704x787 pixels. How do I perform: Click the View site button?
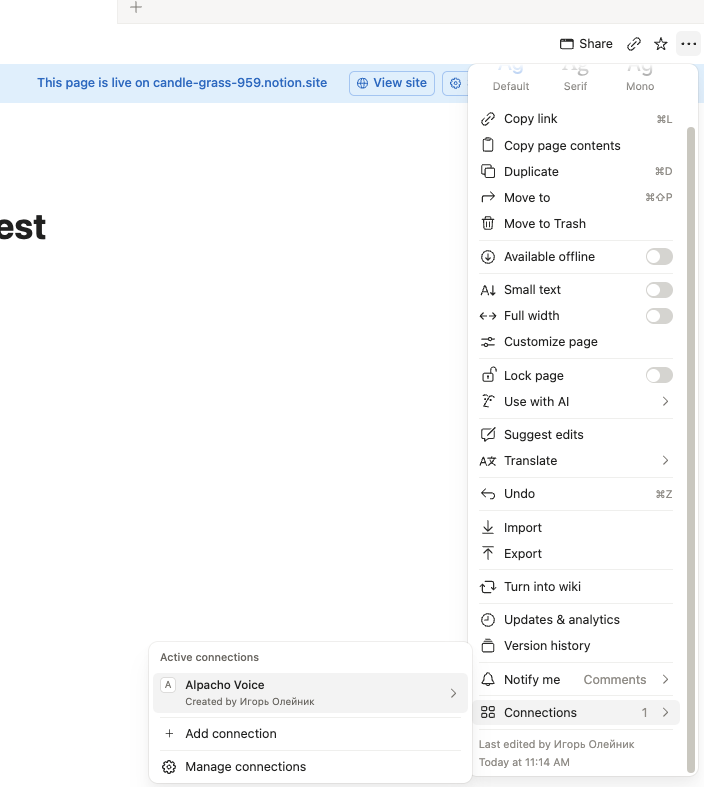click(x=392, y=83)
